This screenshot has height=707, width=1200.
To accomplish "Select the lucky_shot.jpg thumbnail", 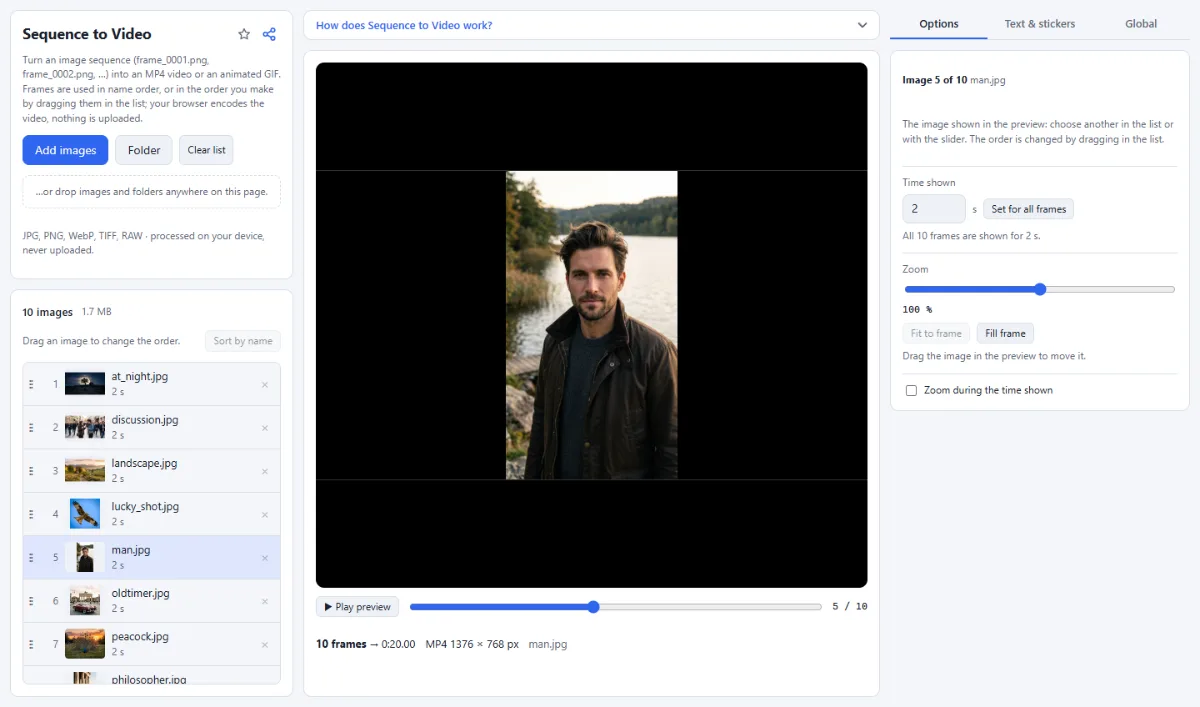I will tap(85, 514).
